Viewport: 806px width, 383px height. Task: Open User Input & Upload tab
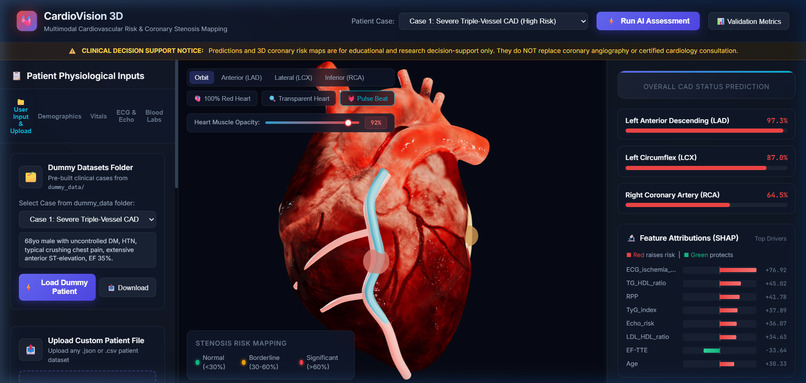click(21, 116)
